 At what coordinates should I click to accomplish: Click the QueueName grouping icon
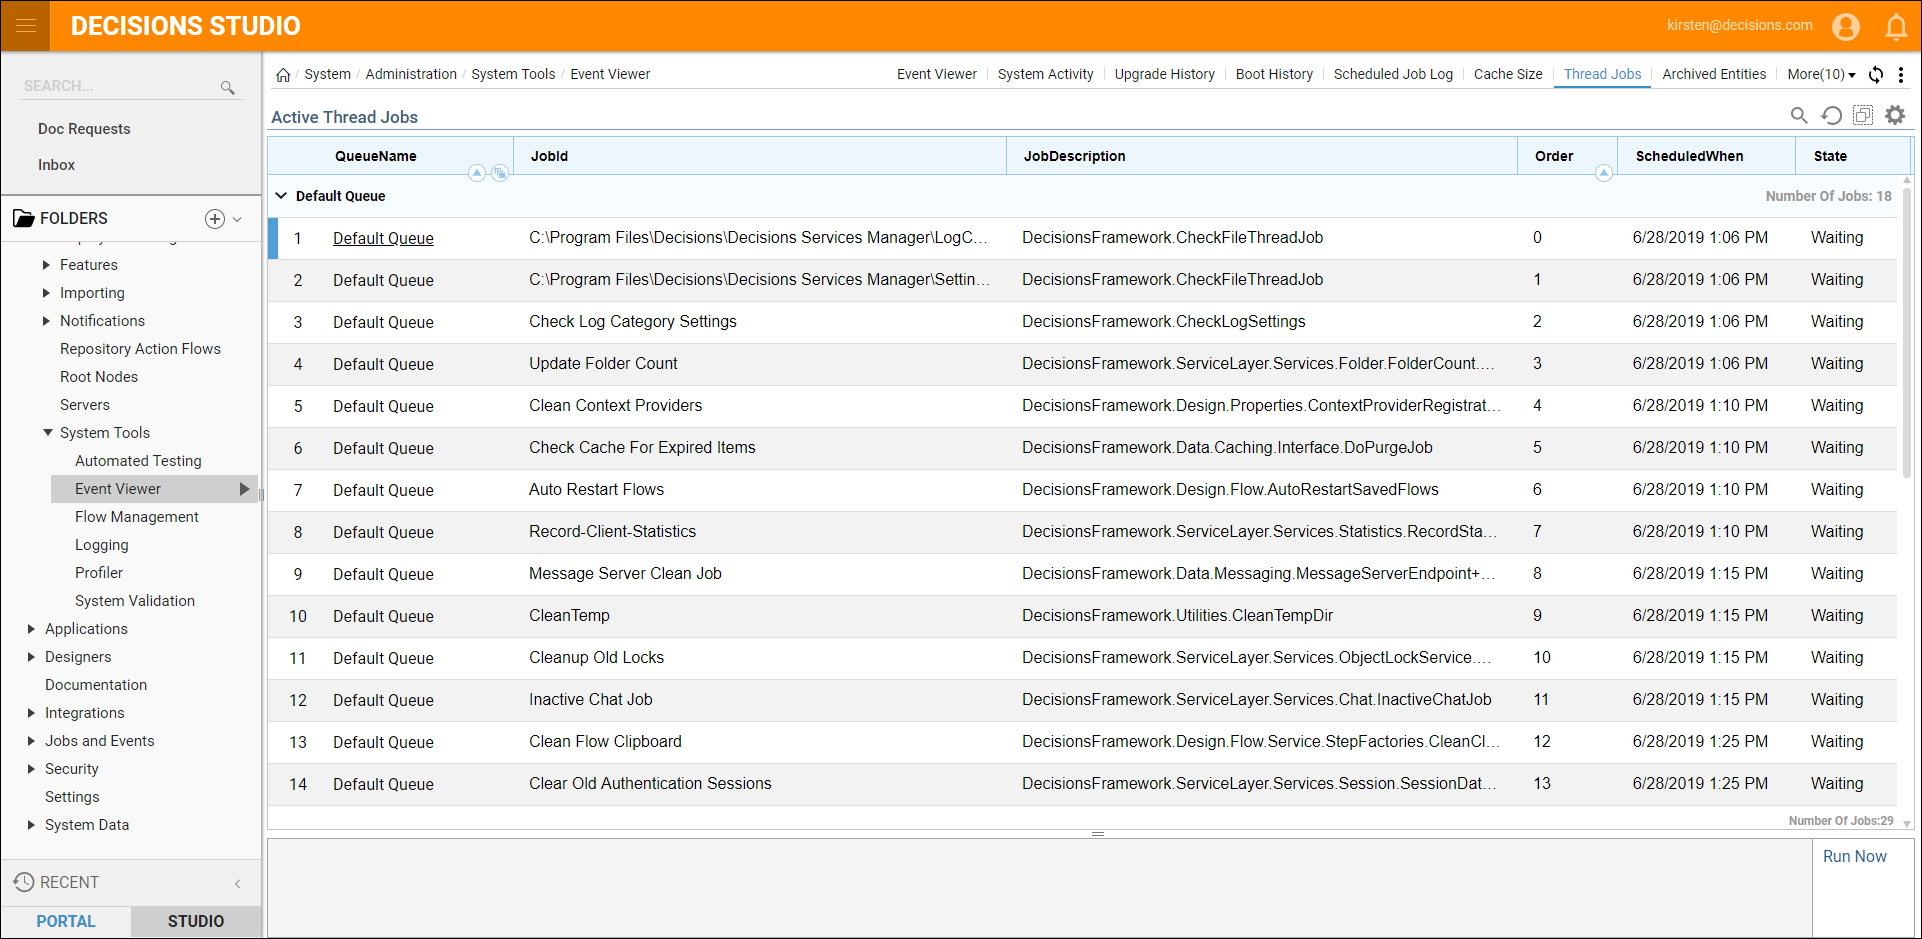[x=500, y=173]
